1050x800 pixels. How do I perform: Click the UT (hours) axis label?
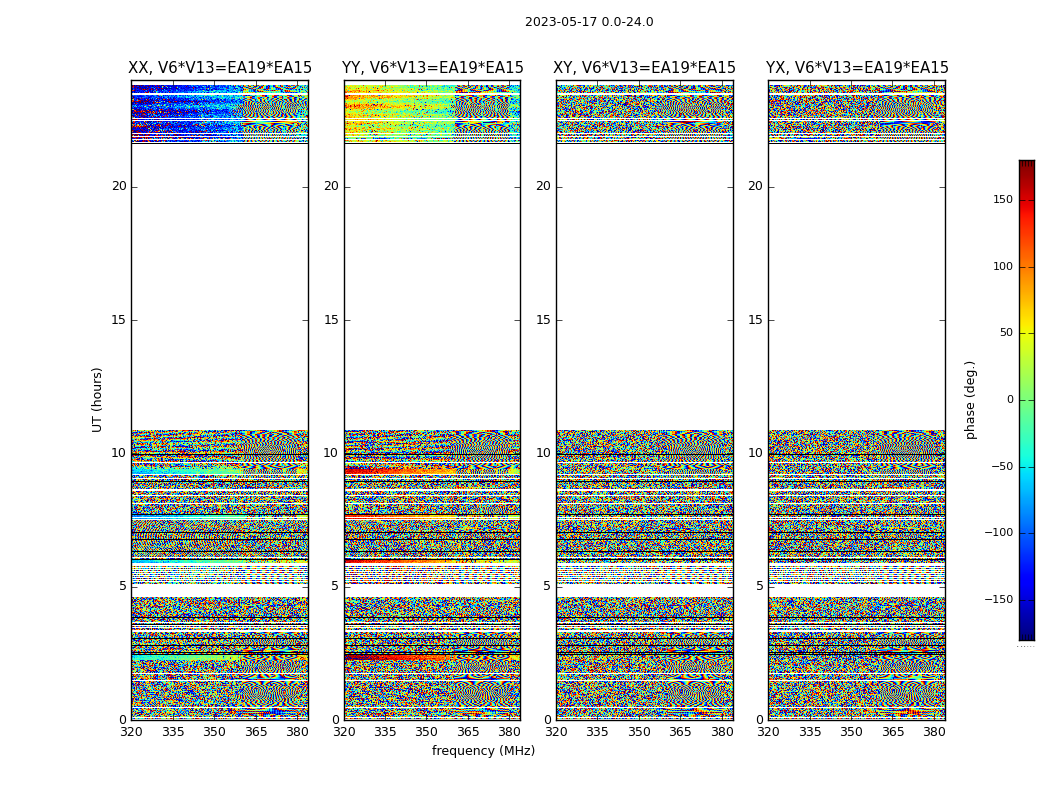[97, 400]
